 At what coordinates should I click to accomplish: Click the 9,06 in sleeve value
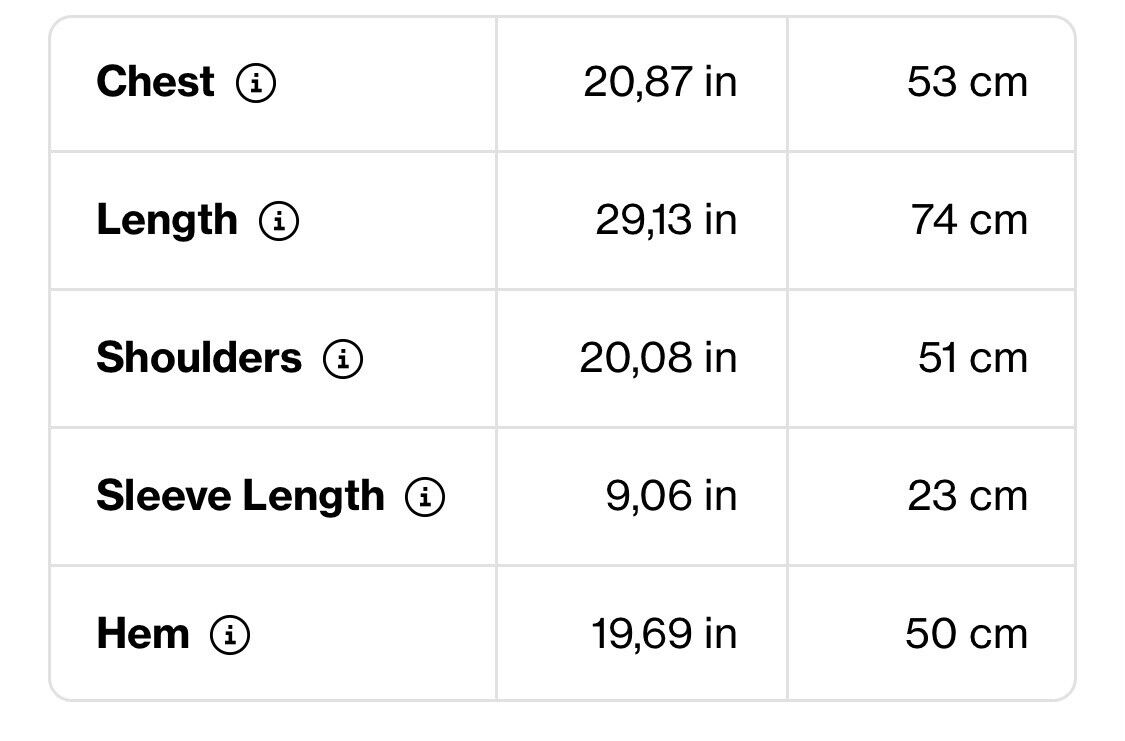coord(672,496)
